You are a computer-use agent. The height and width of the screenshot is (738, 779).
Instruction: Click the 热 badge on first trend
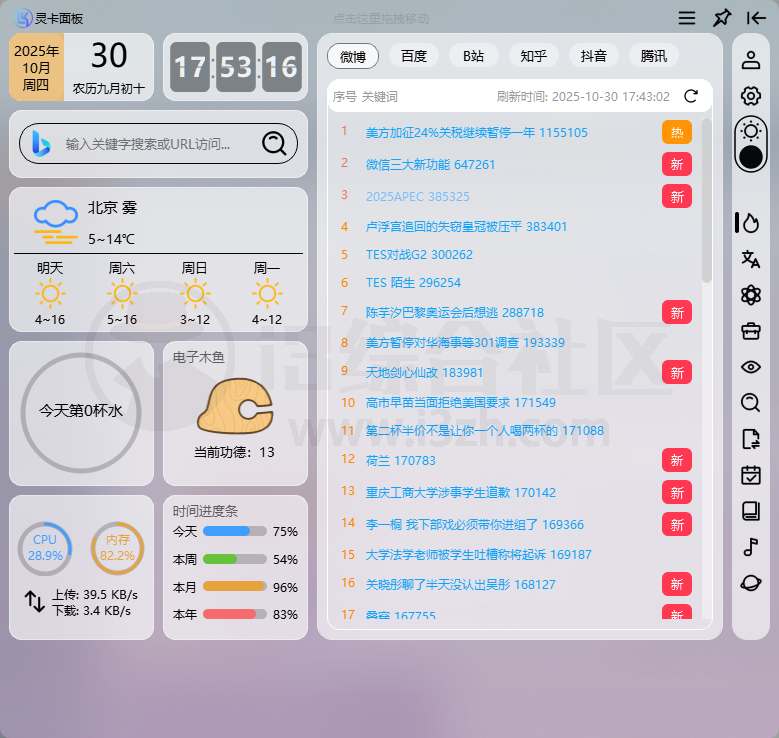pyautogui.click(x=677, y=132)
